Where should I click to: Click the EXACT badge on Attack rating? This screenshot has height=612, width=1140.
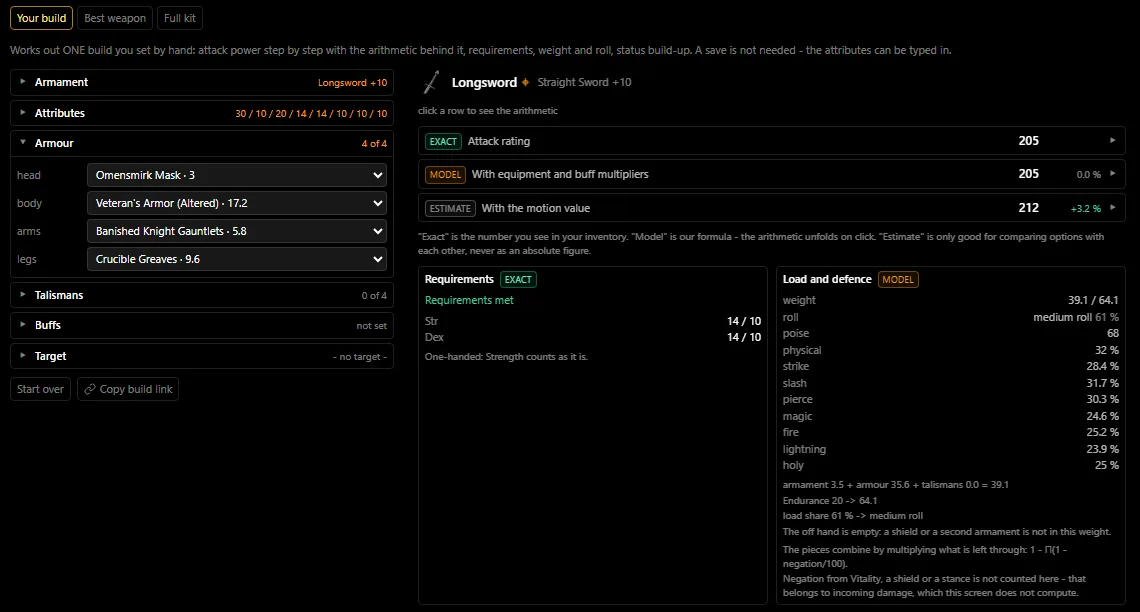pos(443,142)
